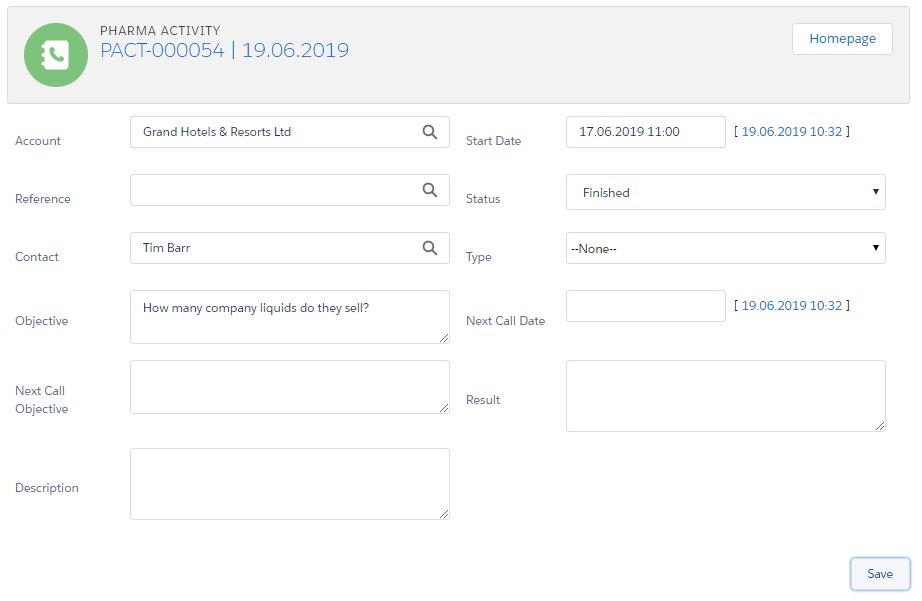Screen dimensions: 922x601
Task: Click the Account field search magnifier icon
Action: coord(429,132)
